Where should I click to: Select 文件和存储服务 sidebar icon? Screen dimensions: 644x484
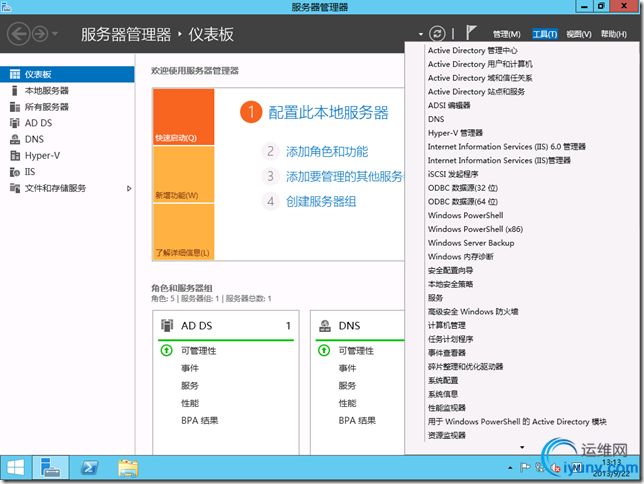(15, 188)
